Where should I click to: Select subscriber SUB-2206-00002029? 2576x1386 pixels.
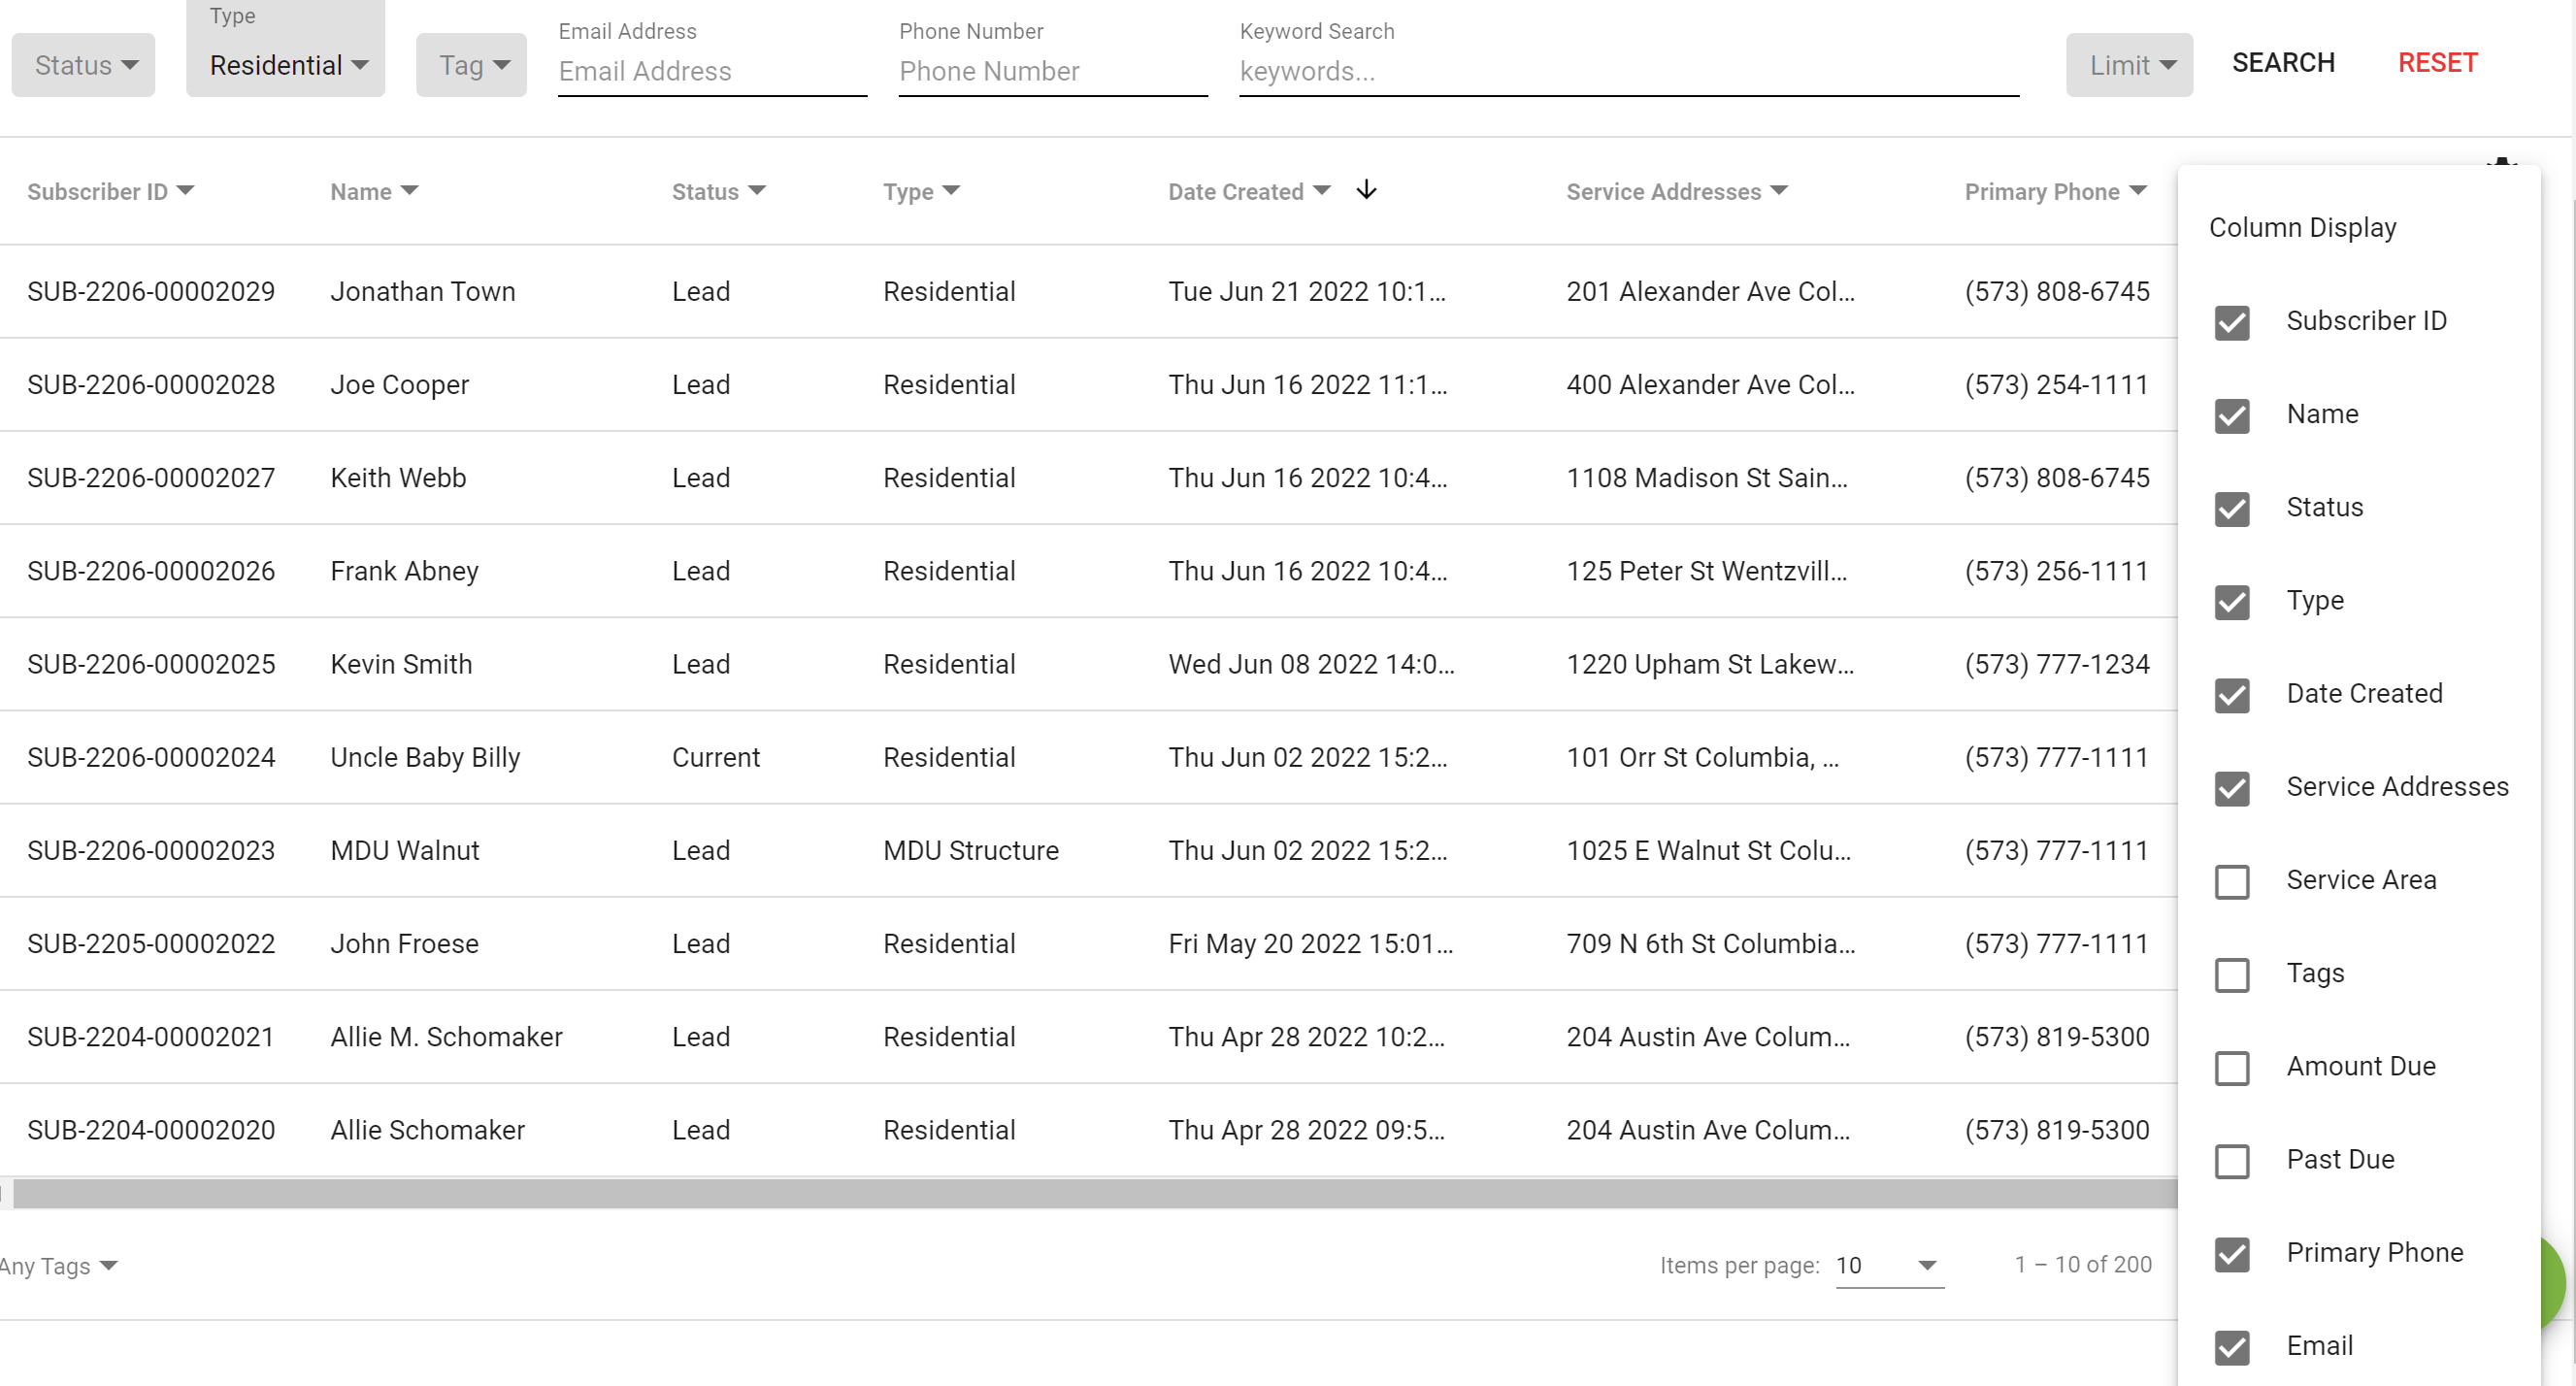pyautogui.click(x=151, y=291)
